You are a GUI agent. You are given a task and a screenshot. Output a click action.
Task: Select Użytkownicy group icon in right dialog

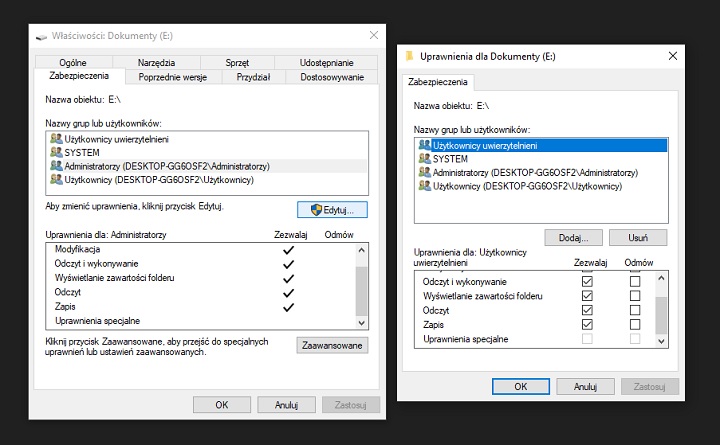click(x=425, y=186)
